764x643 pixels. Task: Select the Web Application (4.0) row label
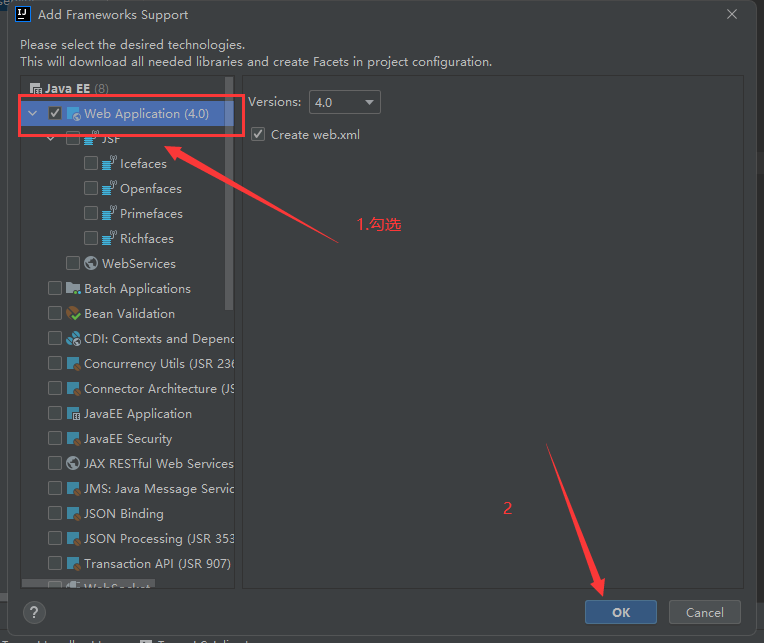pyautogui.click(x=146, y=114)
